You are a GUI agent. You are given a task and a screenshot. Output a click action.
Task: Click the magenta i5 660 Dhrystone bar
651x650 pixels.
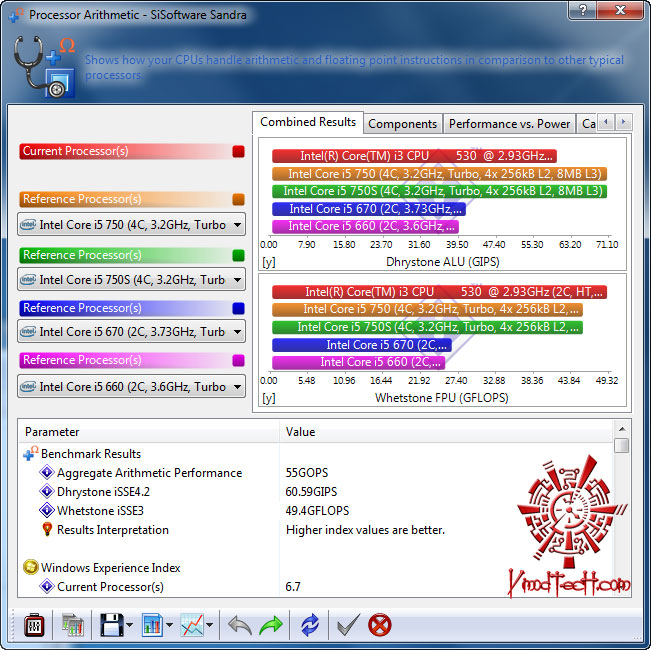365,226
